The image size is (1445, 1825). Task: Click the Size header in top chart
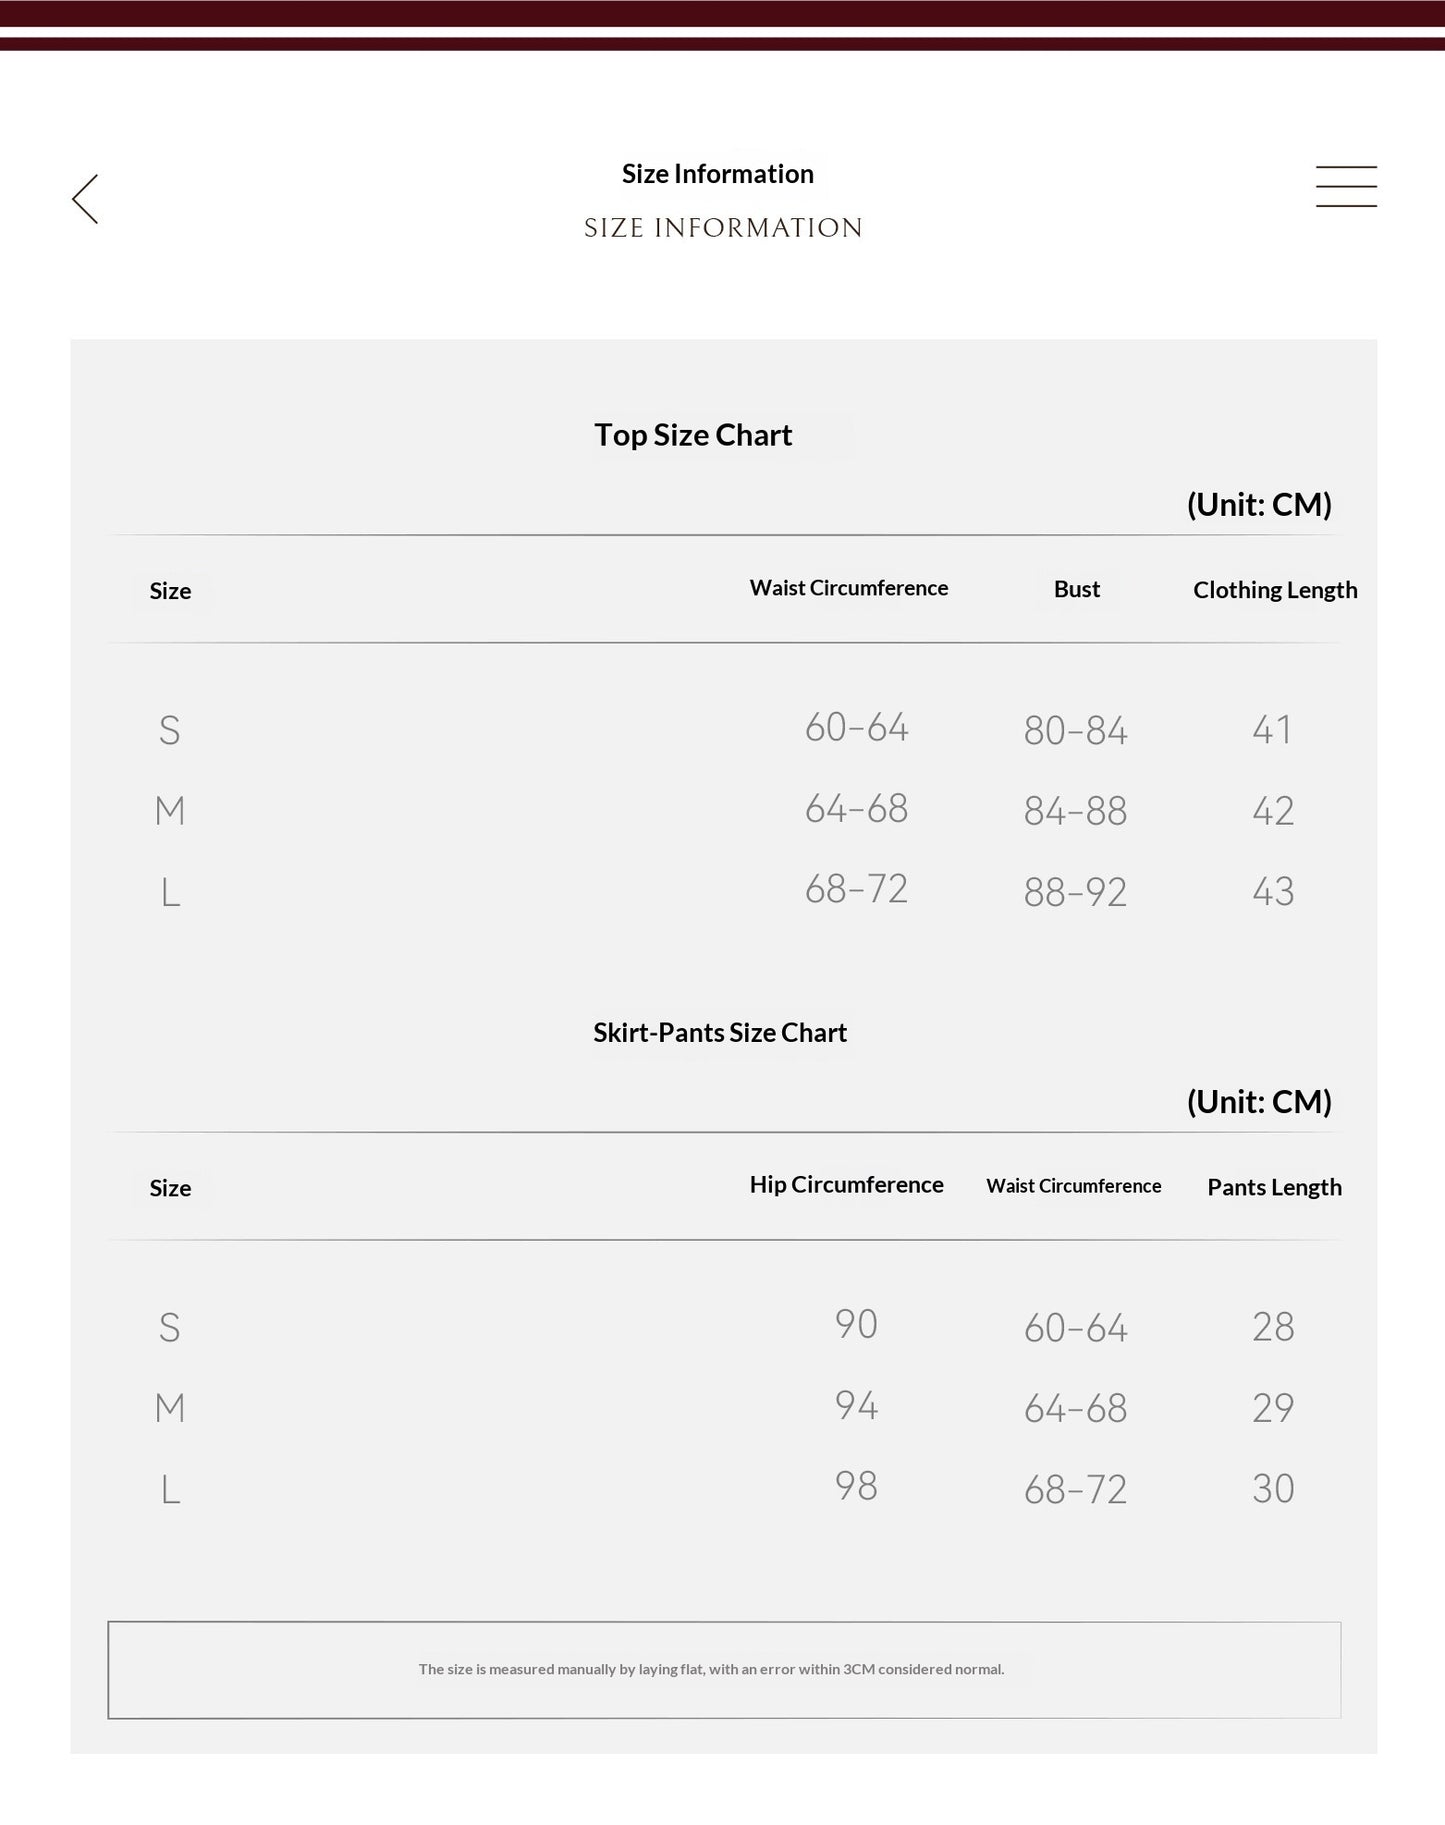(x=170, y=591)
